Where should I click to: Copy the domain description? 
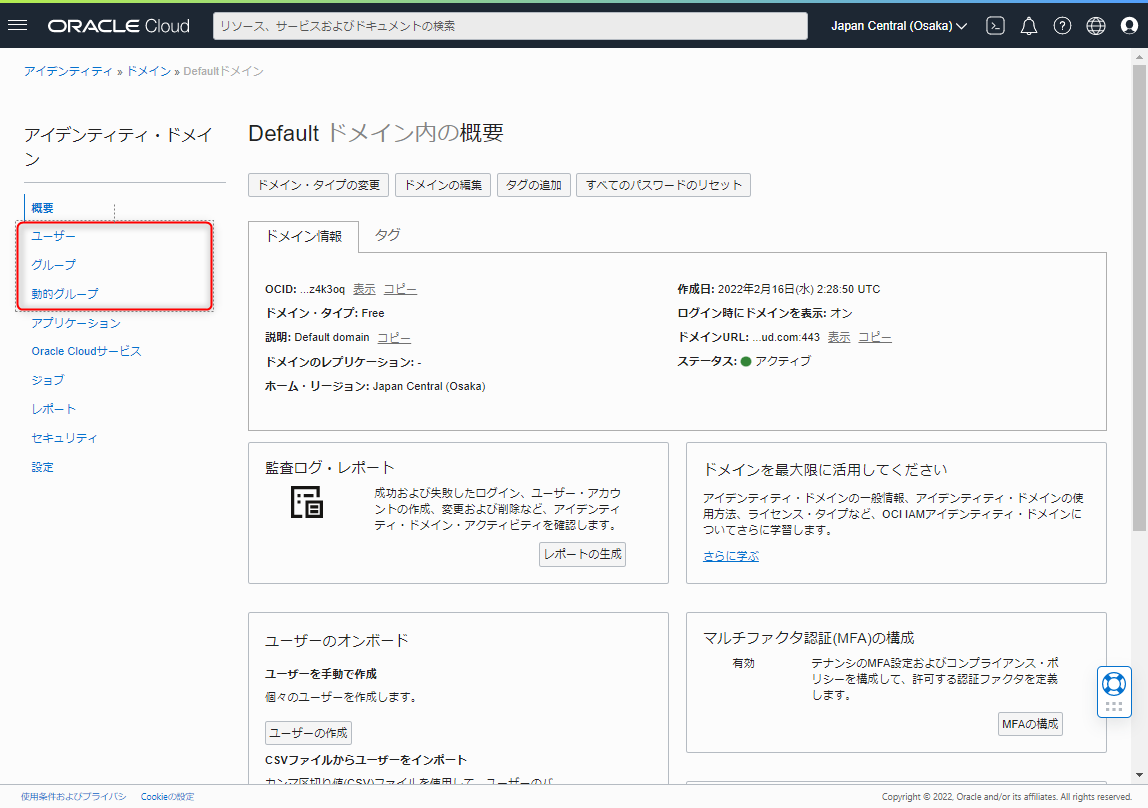pyautogui.click(x=394, y=337)
